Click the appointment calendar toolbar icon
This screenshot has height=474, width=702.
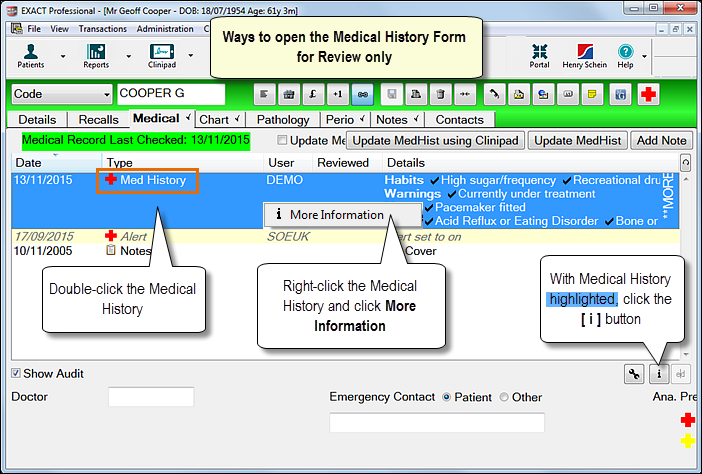pos(289,94)
